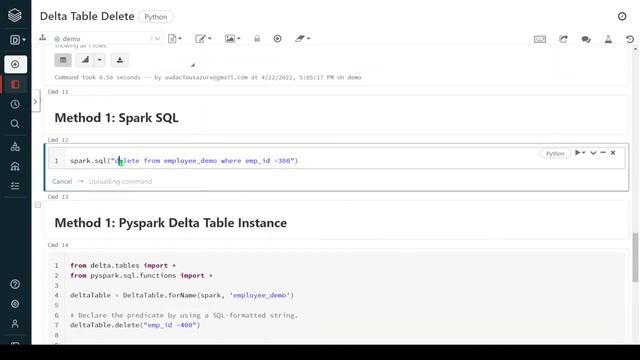Switch output to chart view

point(85,60)
